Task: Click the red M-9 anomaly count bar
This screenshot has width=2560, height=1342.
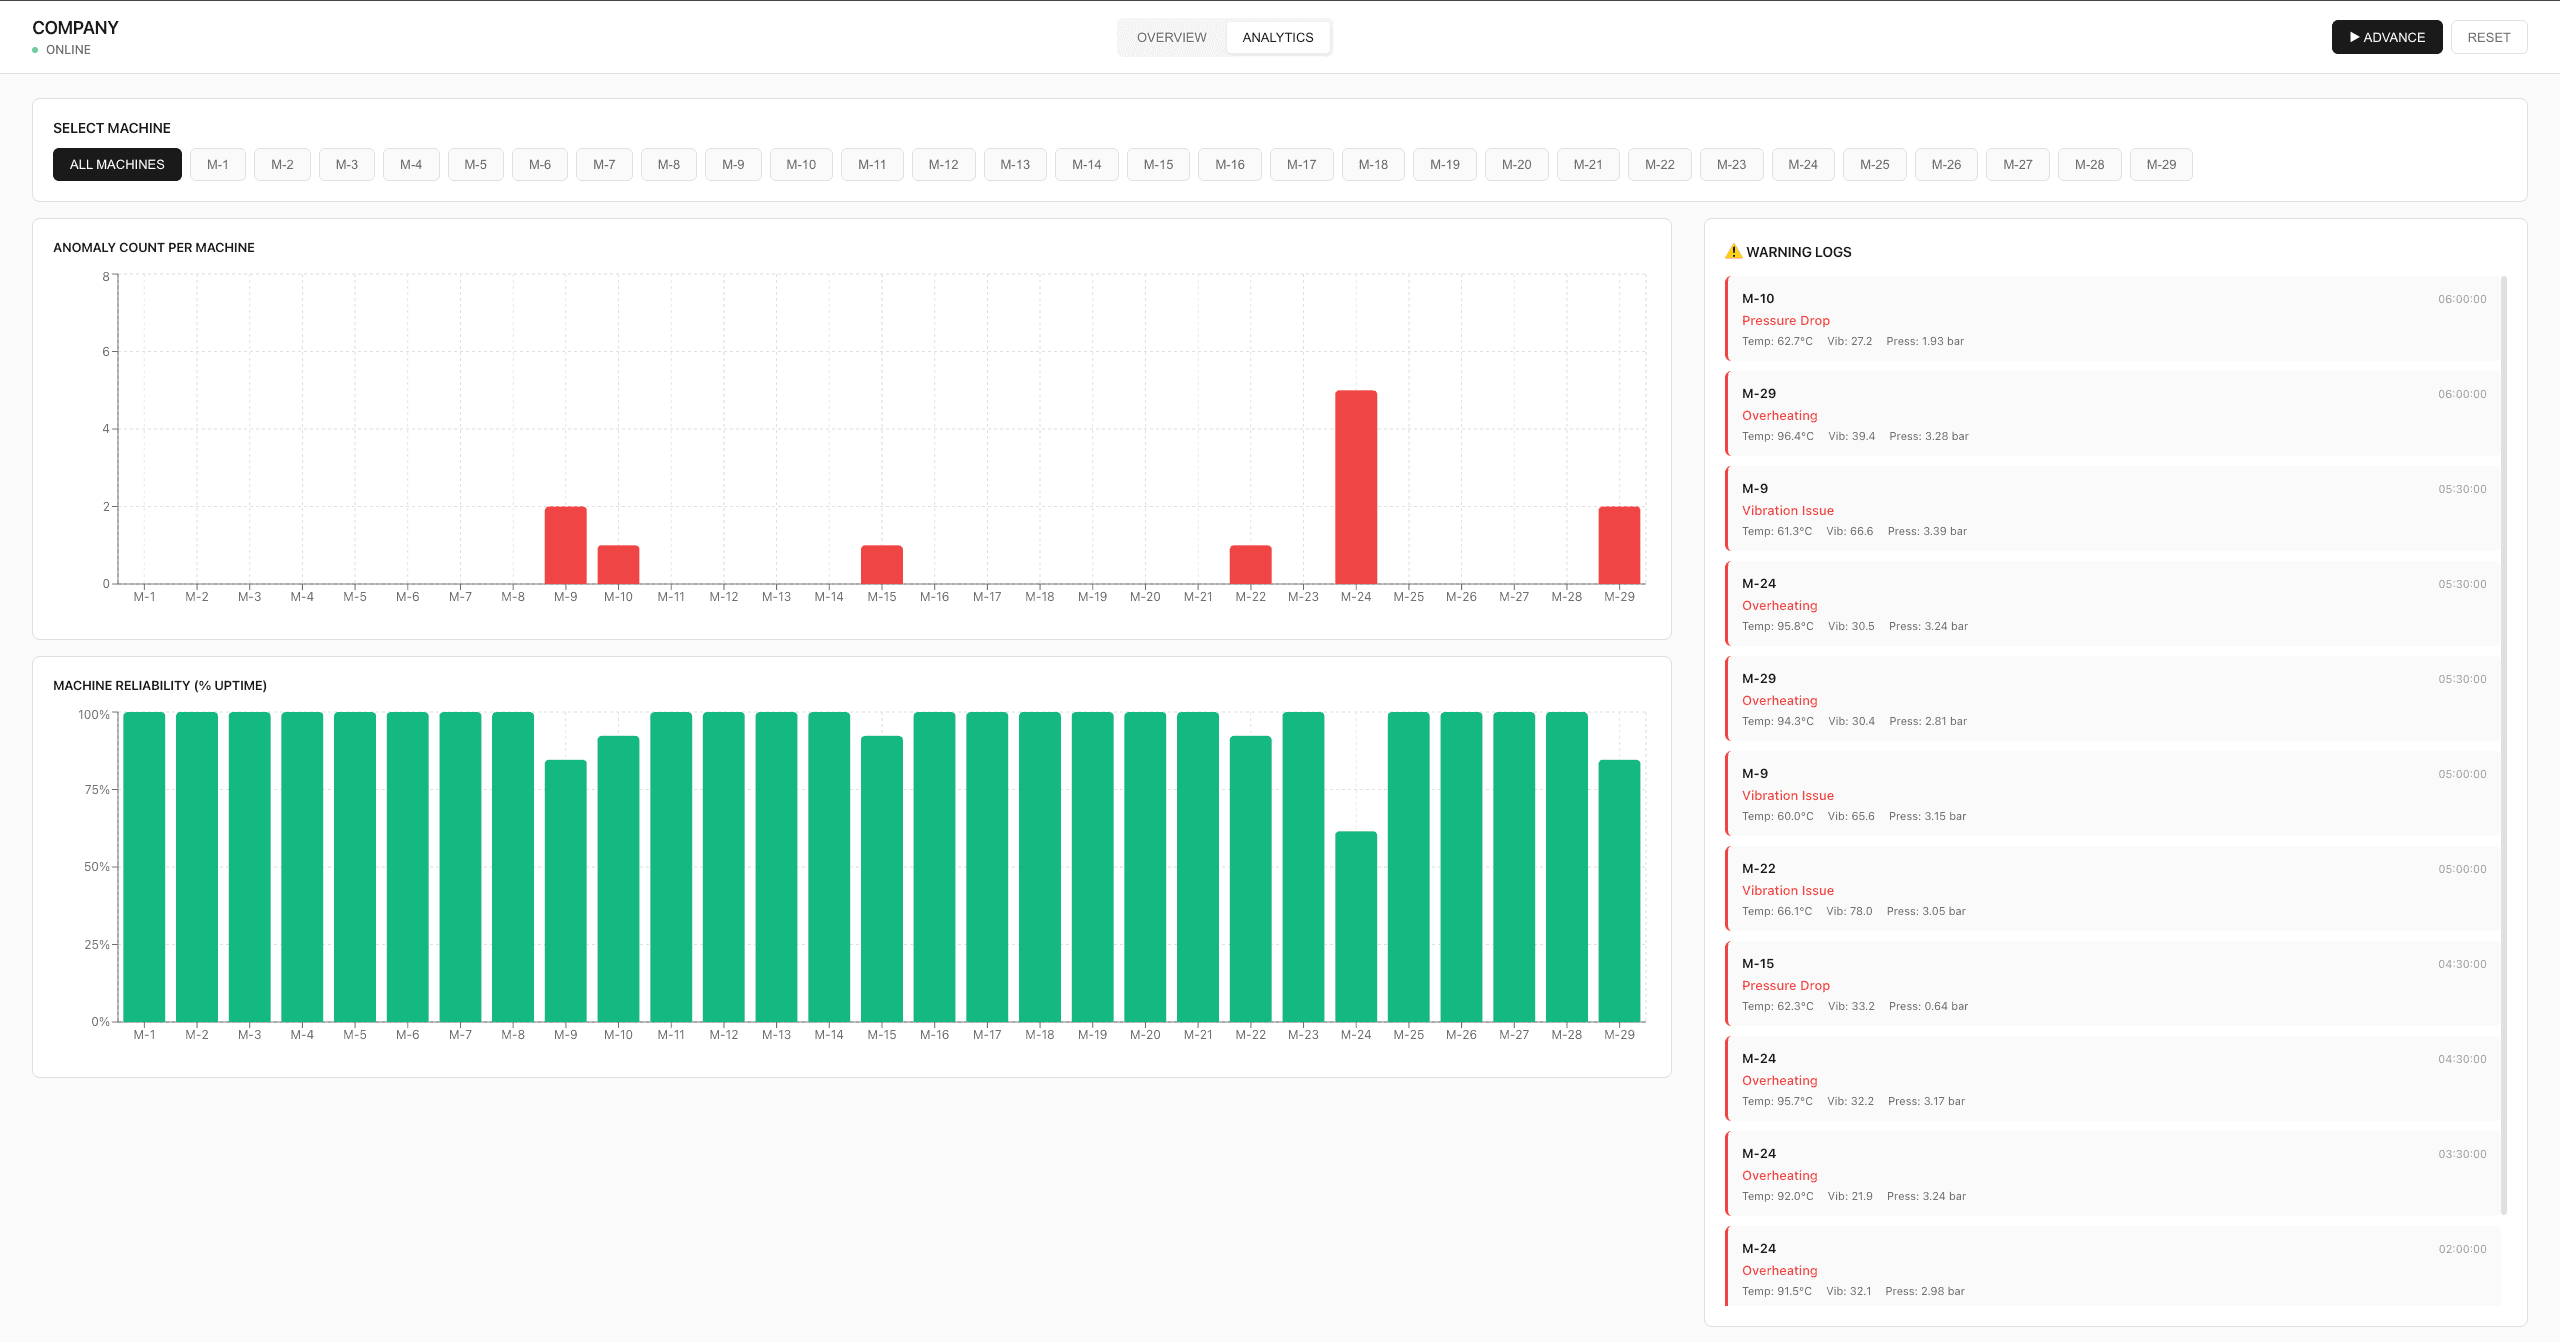Action: tap(565, 545)
